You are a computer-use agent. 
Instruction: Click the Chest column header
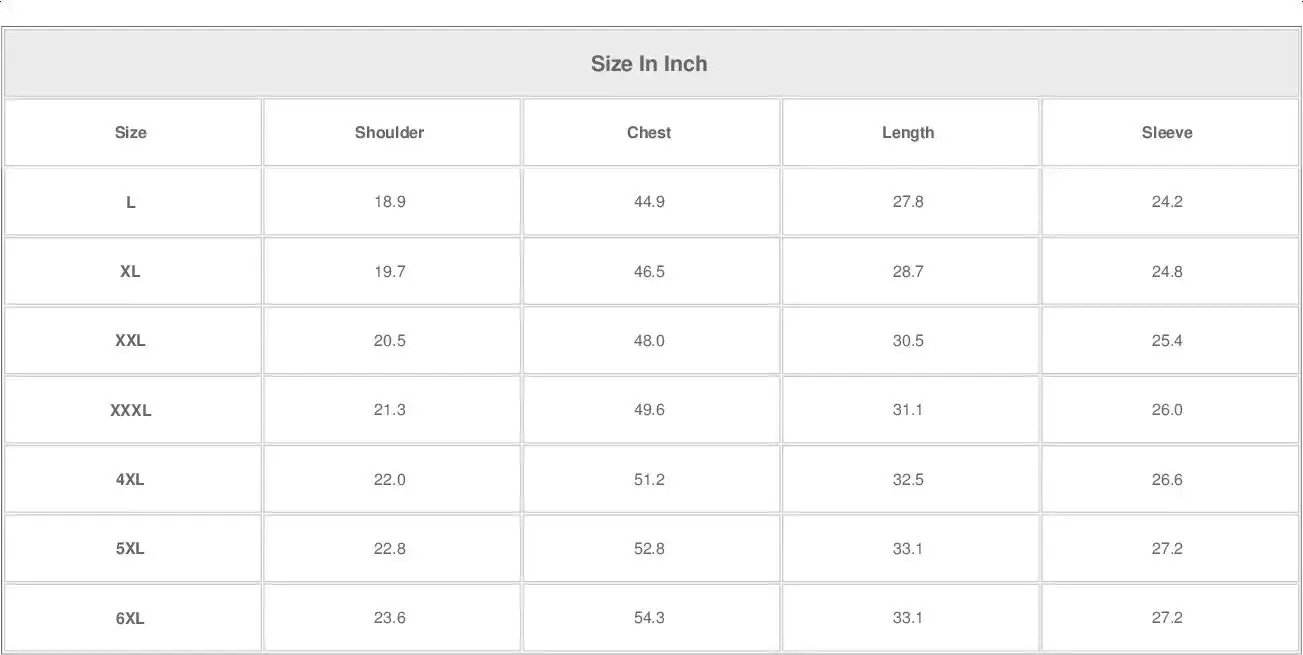[x=649, y=132]
